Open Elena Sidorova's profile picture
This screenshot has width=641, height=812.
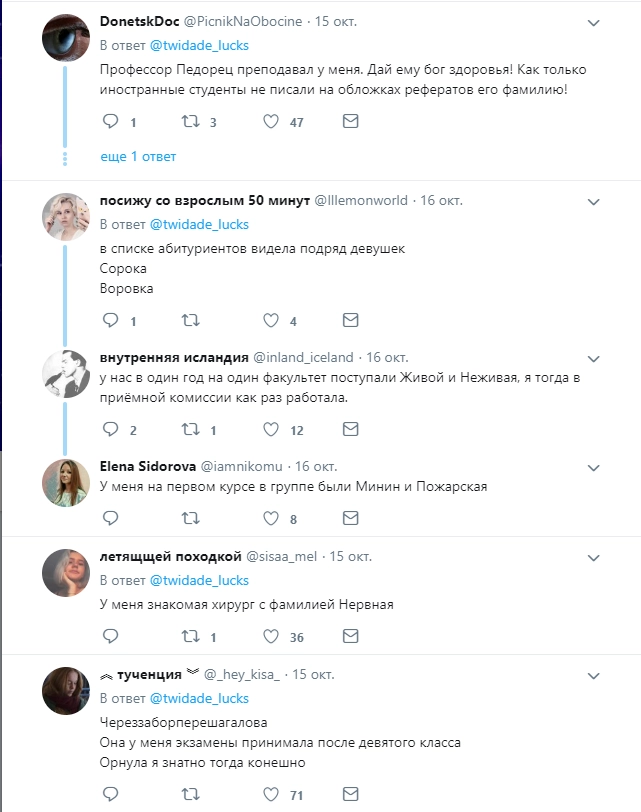pyautogui.click(x=67, y=483)
